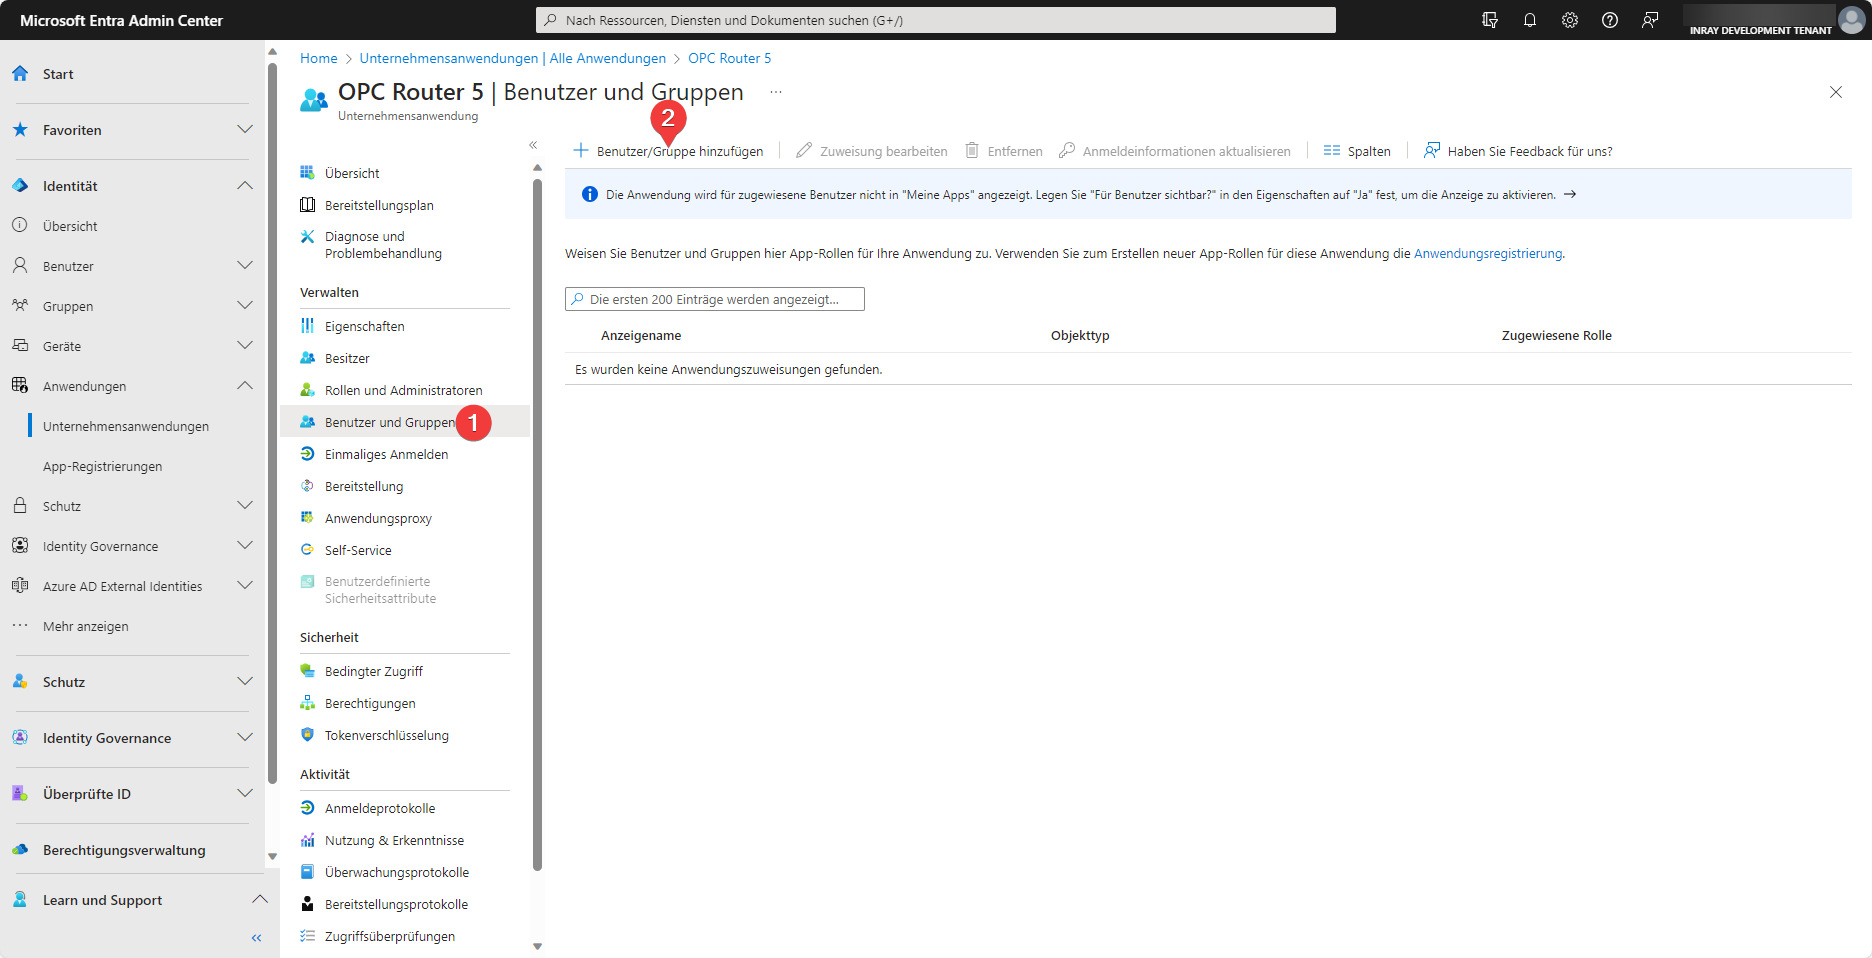Viewport: 1872px width, 958px height.
Task: Collapse the Identität section
Action: 244,186
